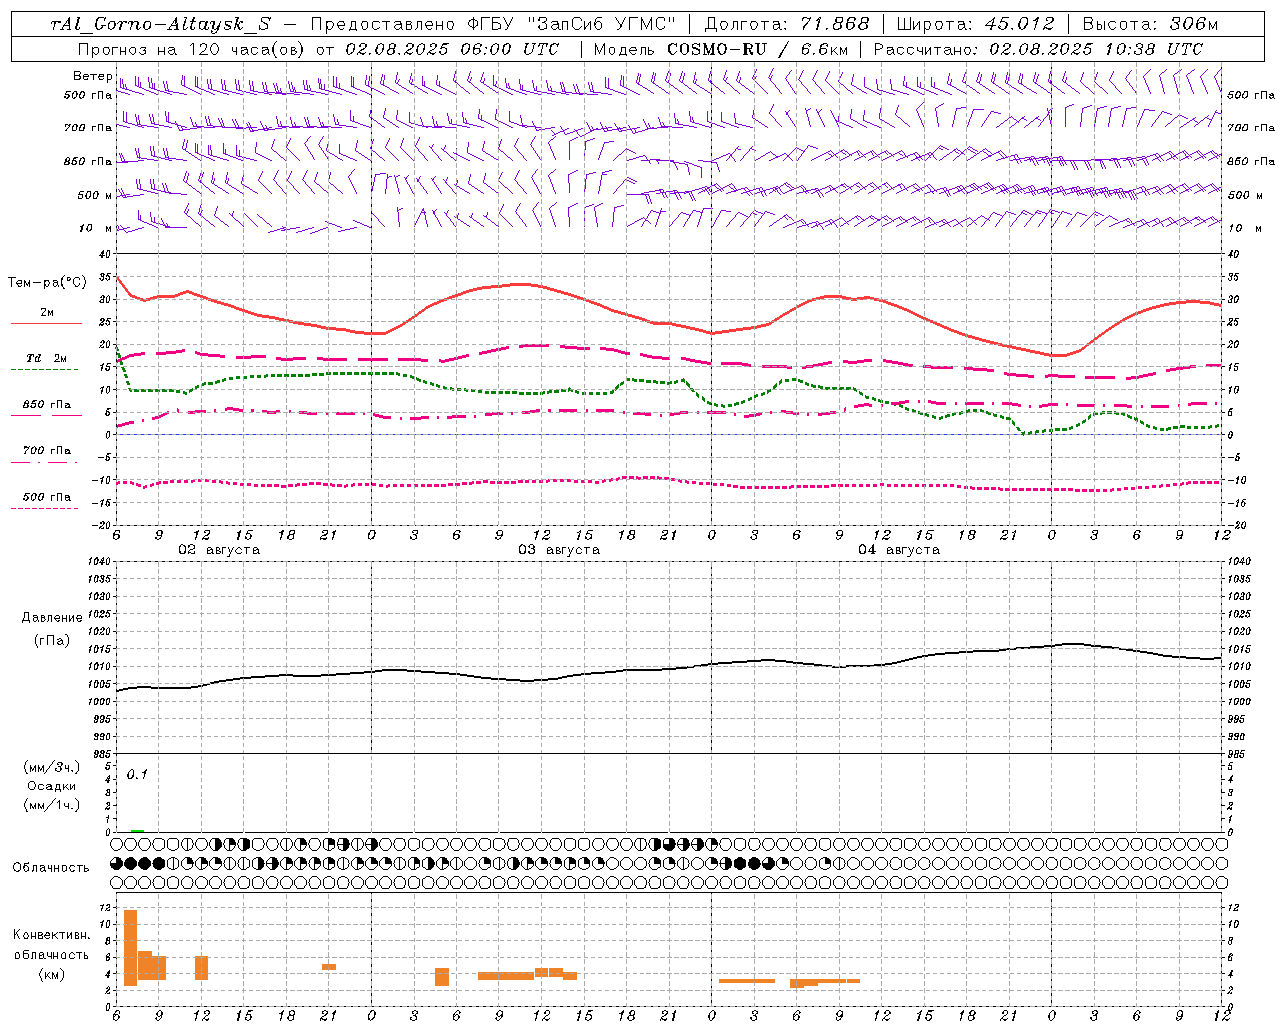Click the (мм/1ч.) precipitation unit label
The height and width of the screenshot is (1024, 1280).
point(52,805)
